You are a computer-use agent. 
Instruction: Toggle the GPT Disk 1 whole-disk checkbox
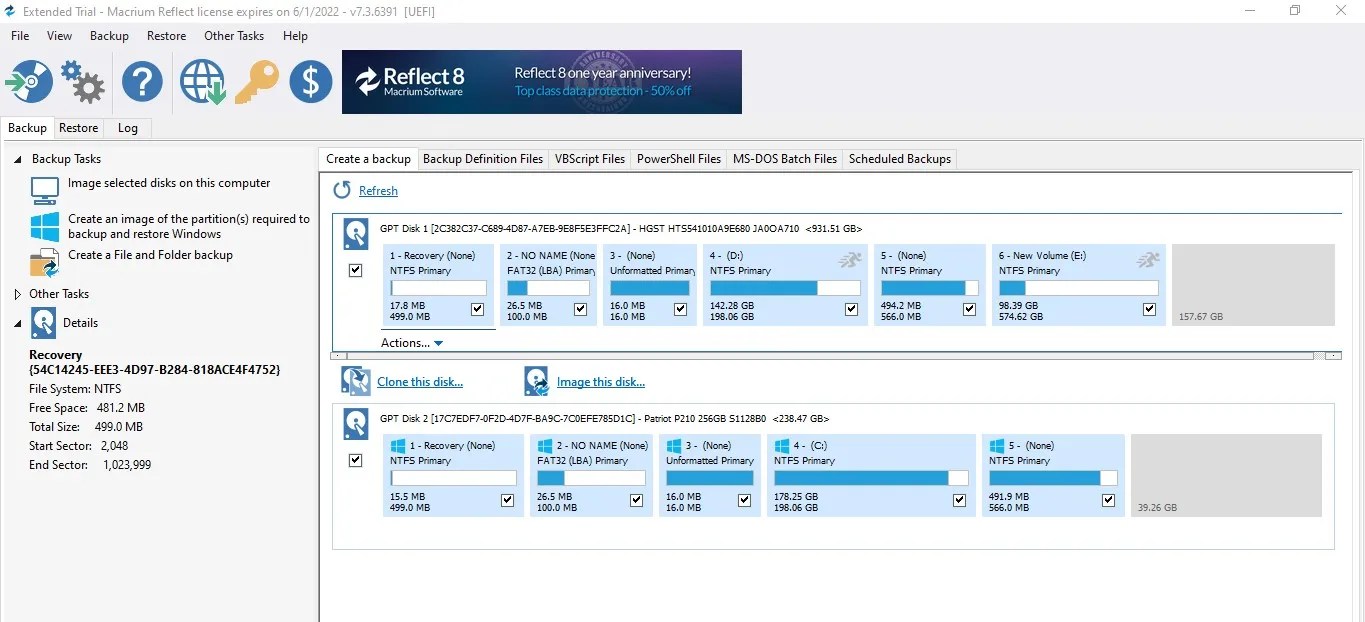point(355,271)
